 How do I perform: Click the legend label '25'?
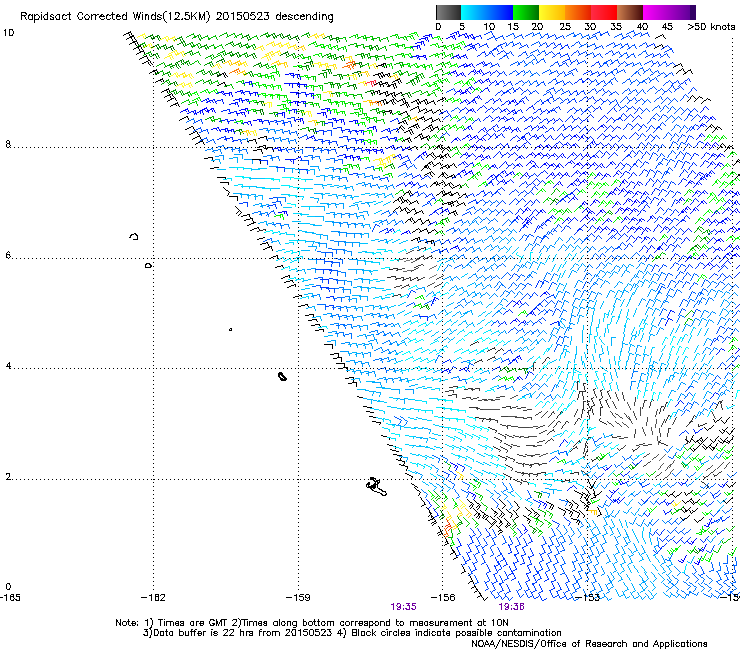(565, 27)
